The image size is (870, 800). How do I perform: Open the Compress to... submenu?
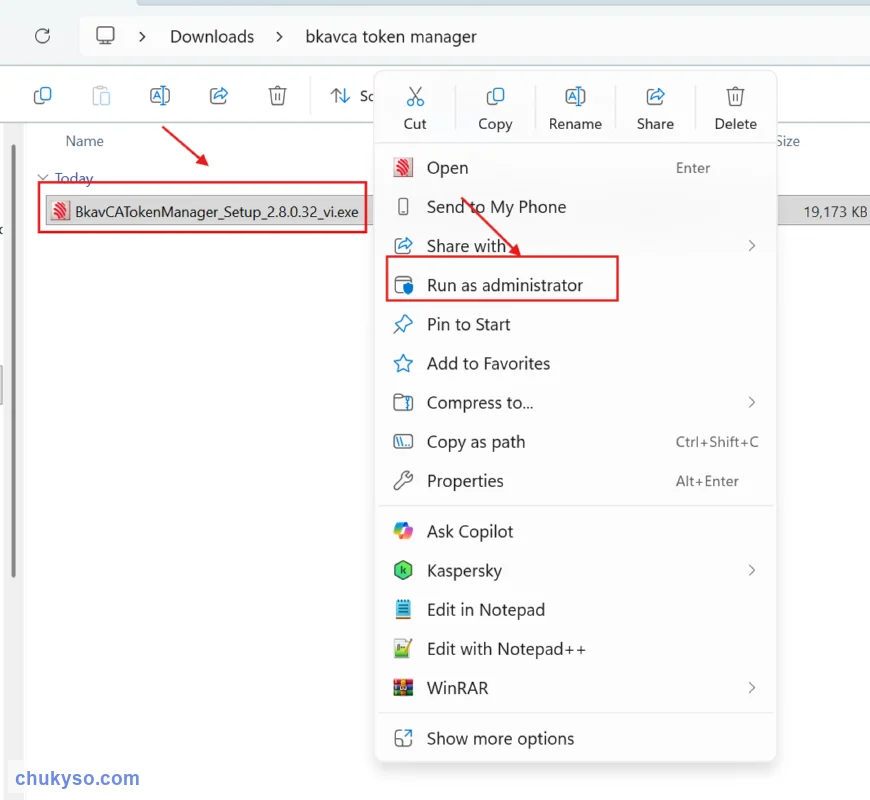pos(575,403)
